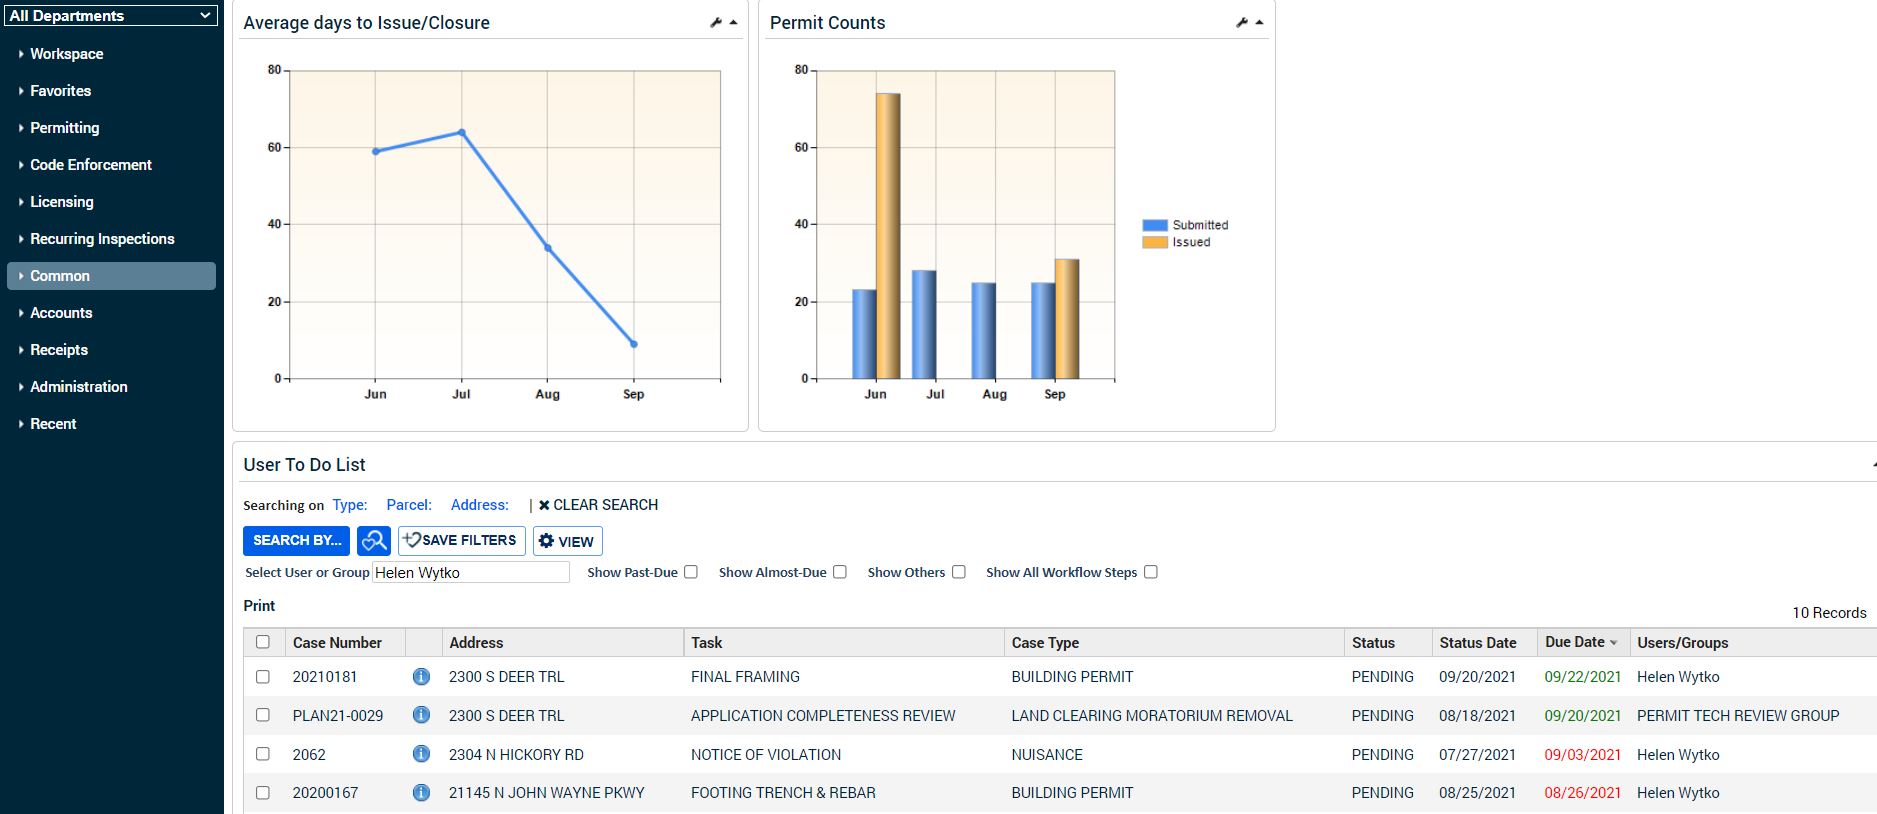The image size is (1877, 814).
Task: Sort by the Status column header
Action: (1373, 643)
